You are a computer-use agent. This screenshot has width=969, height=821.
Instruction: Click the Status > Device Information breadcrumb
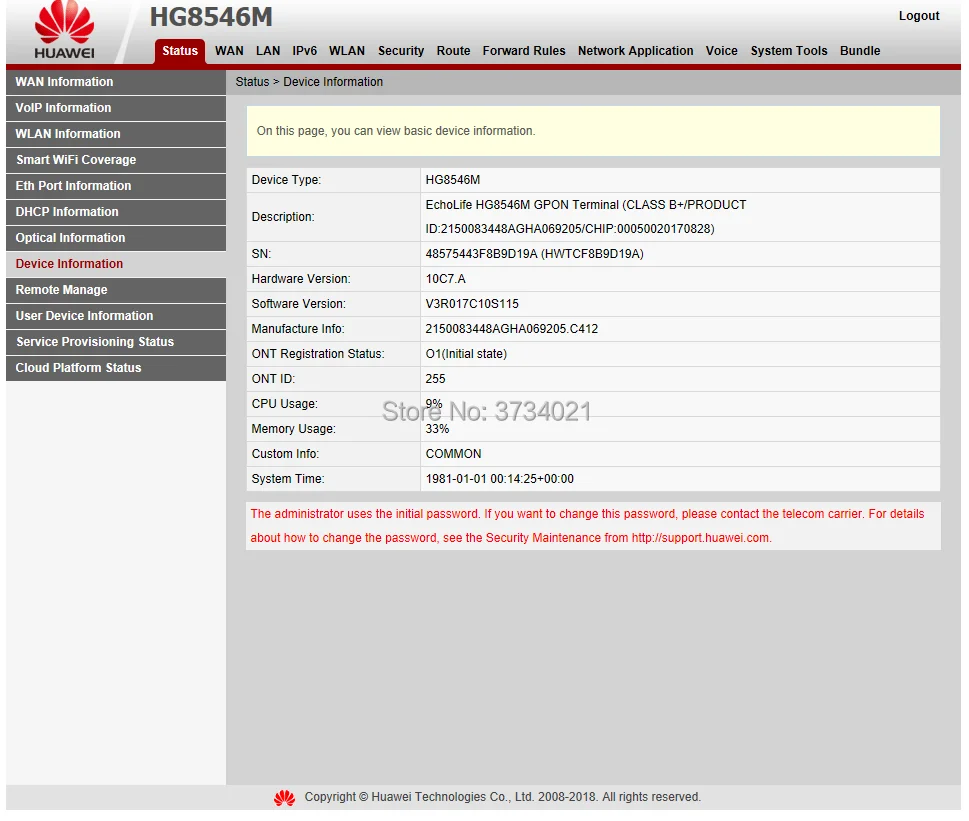(309, 82)
